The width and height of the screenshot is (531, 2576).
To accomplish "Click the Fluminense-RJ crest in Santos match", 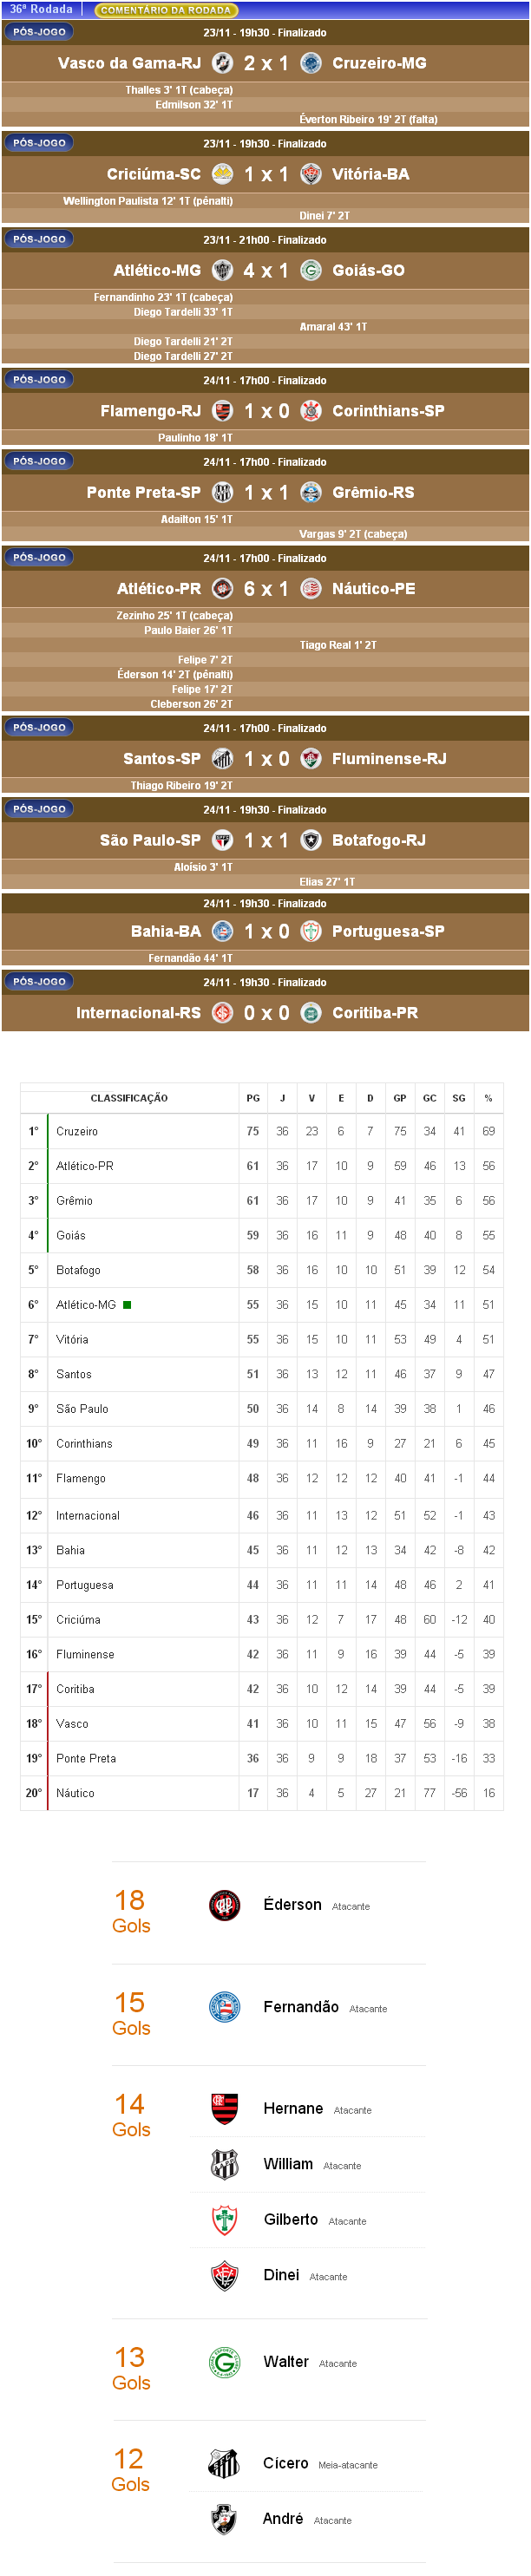I will (x=311, y=759).
